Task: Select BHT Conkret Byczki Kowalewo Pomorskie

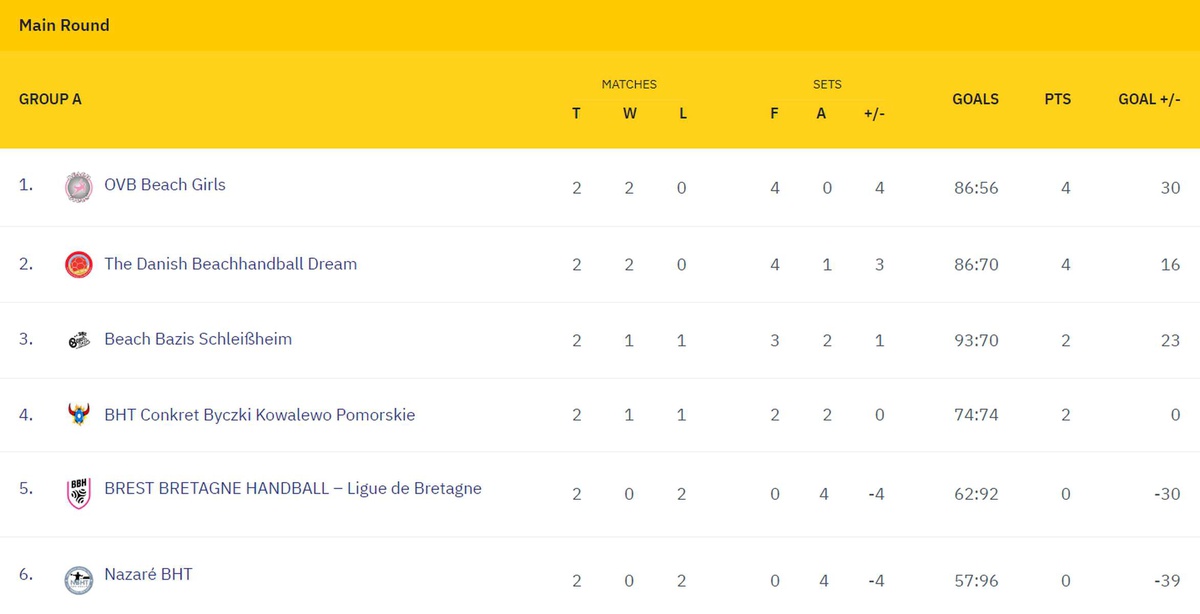Action: (259, 415)
